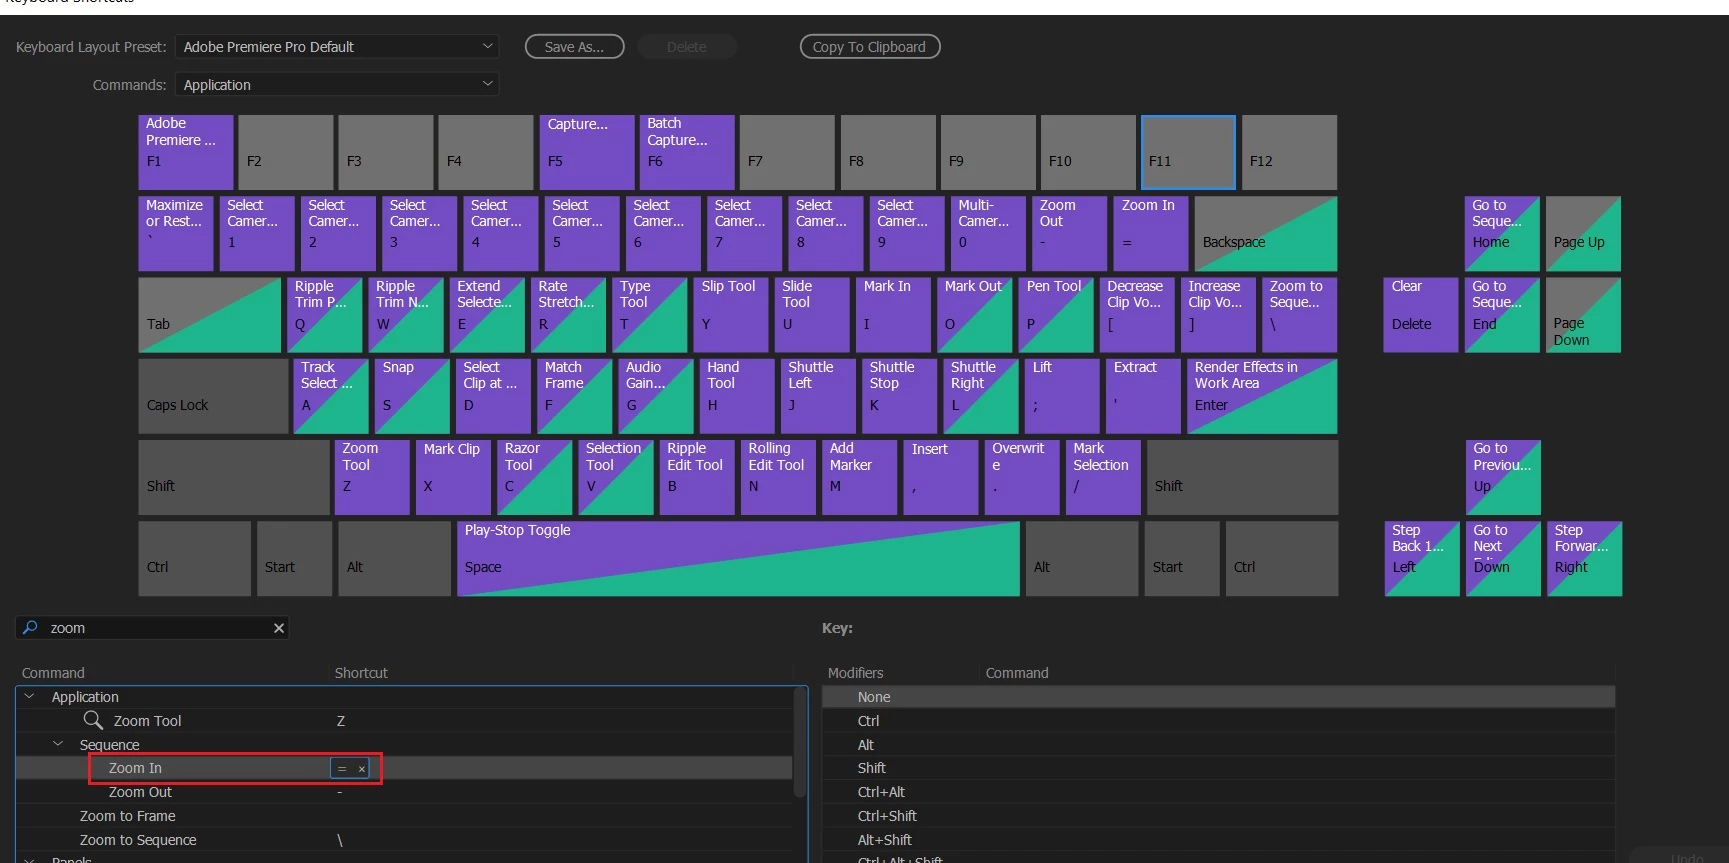Click the Step Forward Right key
Screen dimensions: 1729x863
1584,559
